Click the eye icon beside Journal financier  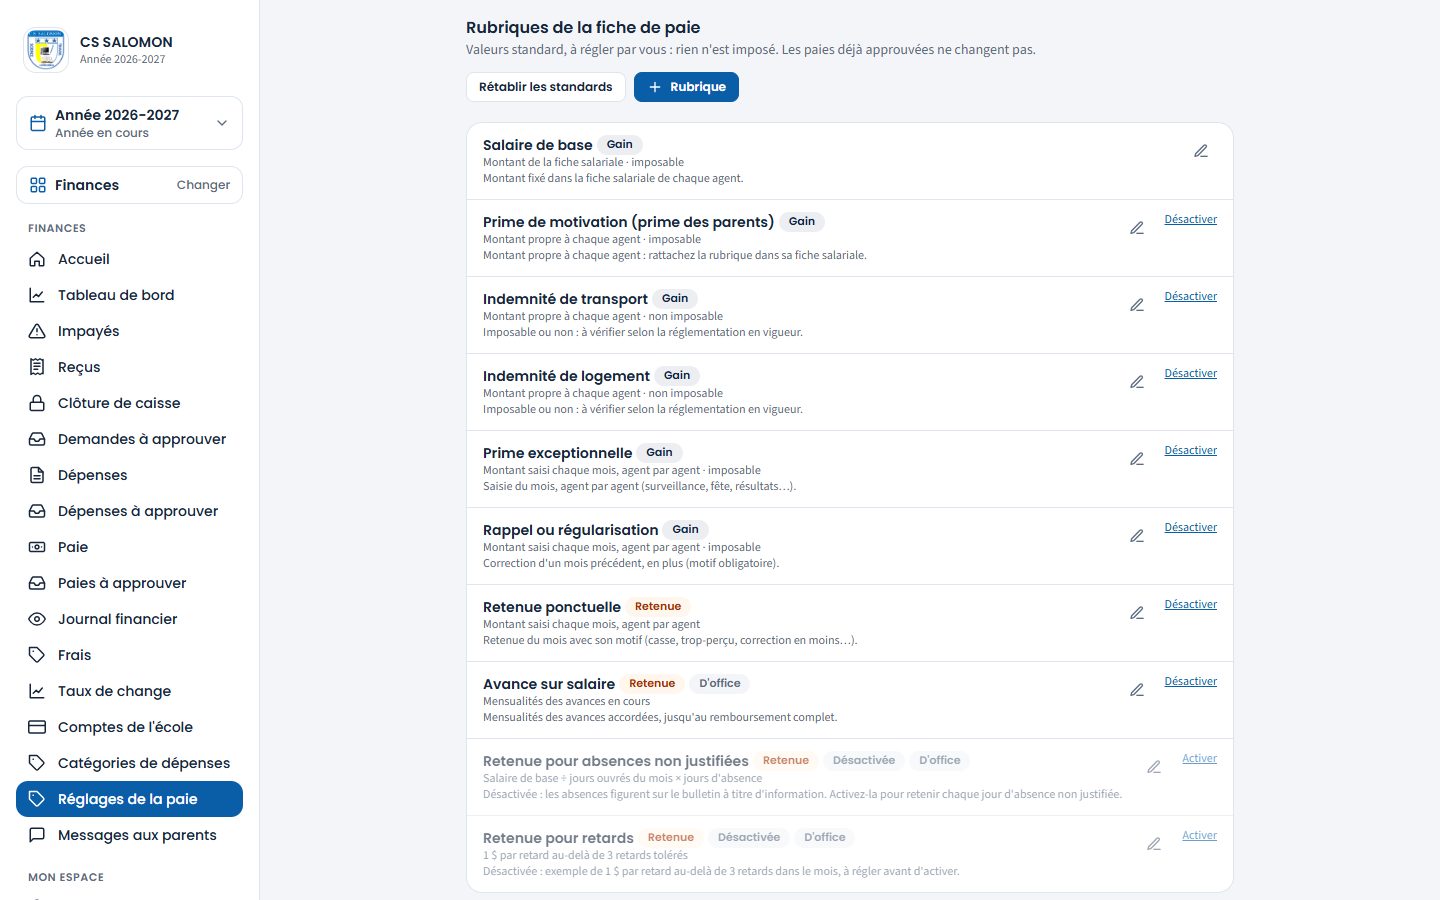(x=37, y=619)
